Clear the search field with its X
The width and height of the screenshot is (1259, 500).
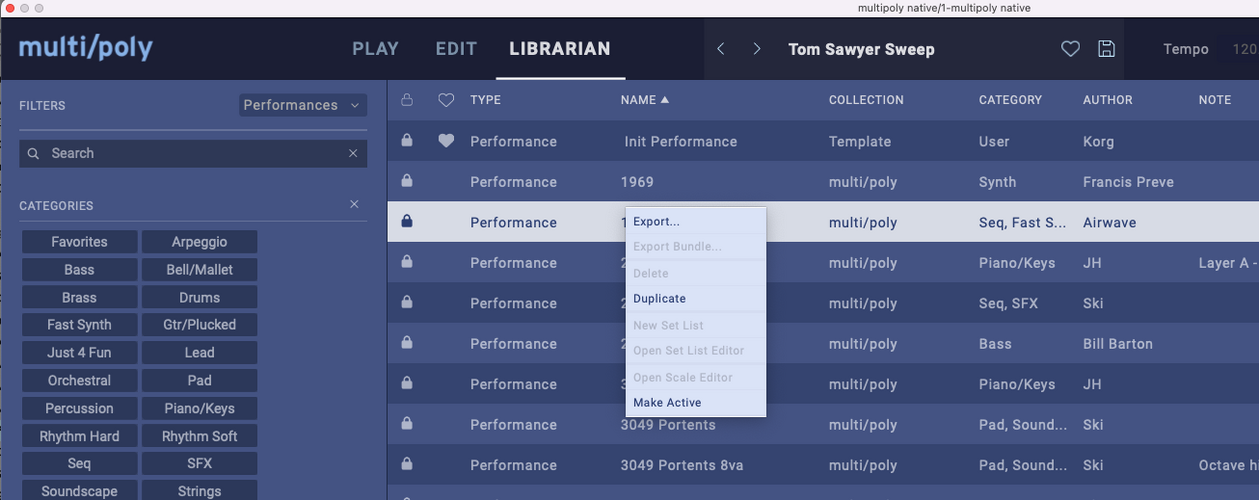[353, 153]
